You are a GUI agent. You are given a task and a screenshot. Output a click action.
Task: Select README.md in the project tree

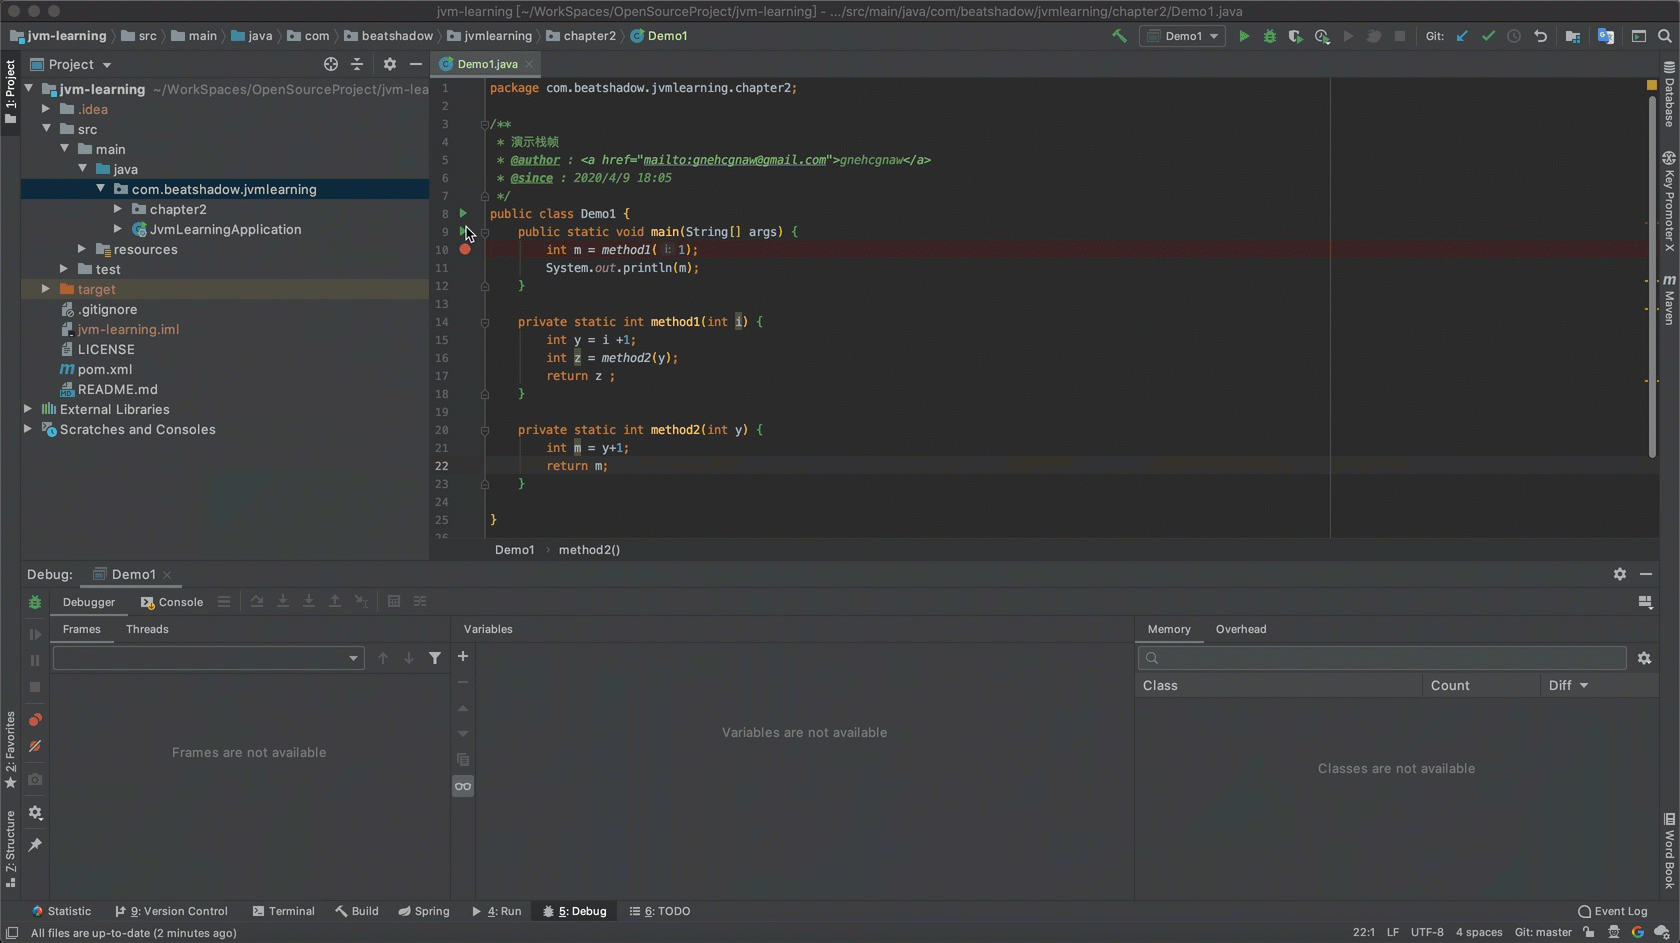pyautogui.click(x=117, y=389)
